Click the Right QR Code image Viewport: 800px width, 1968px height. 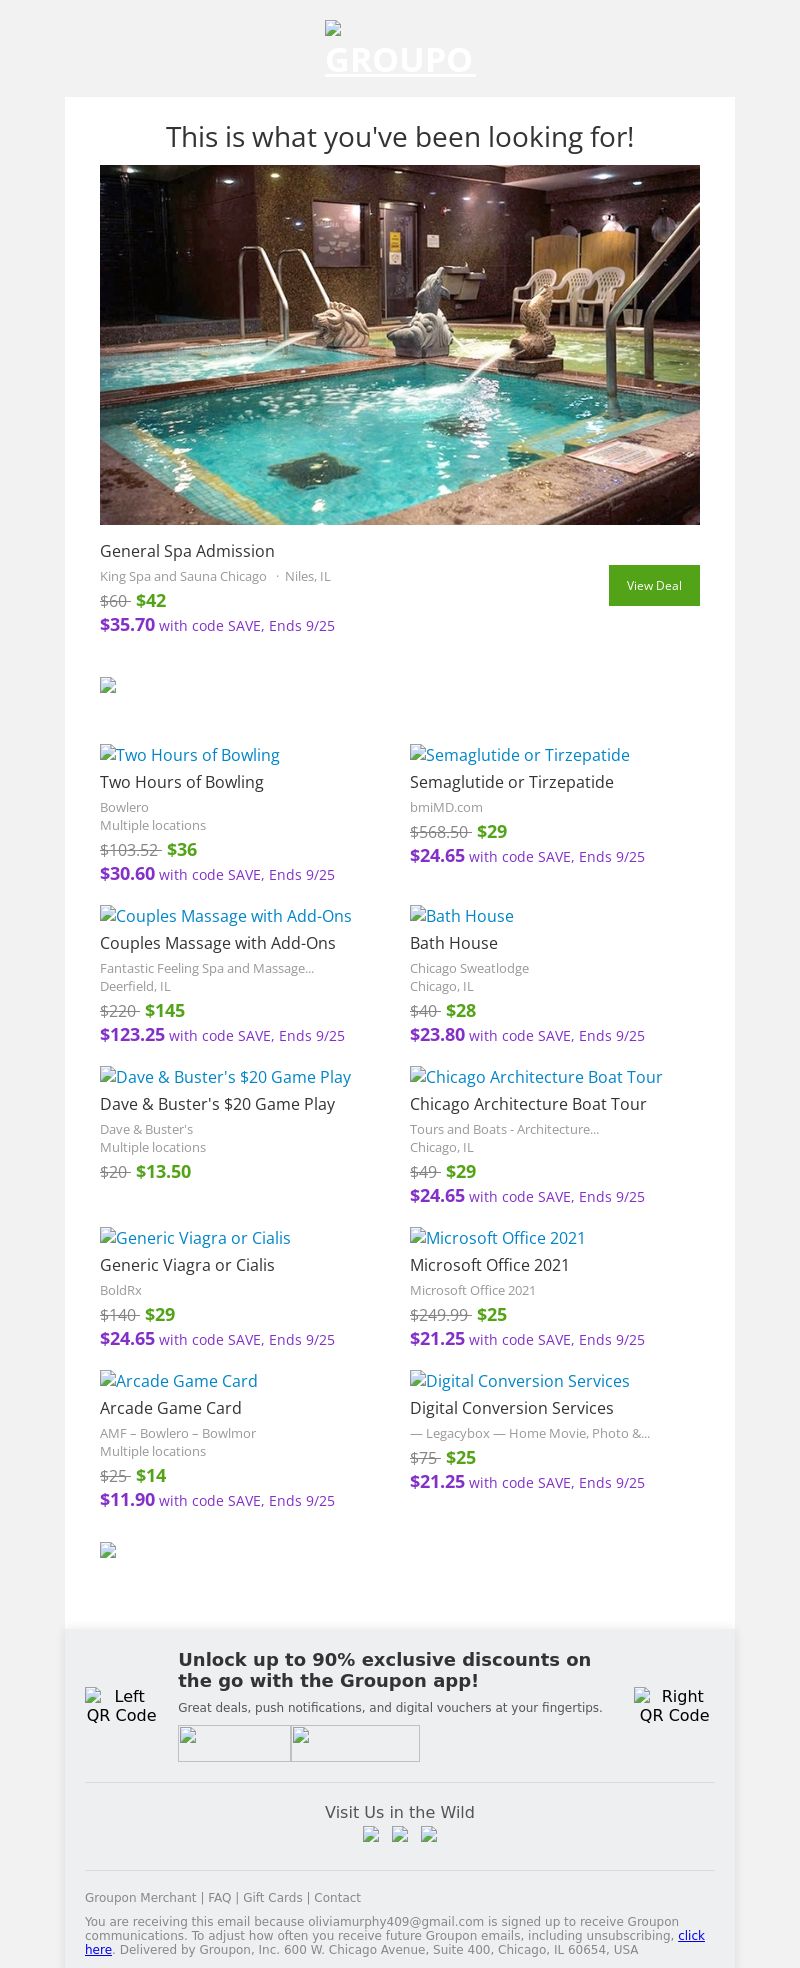click(x=673, y=1706)
